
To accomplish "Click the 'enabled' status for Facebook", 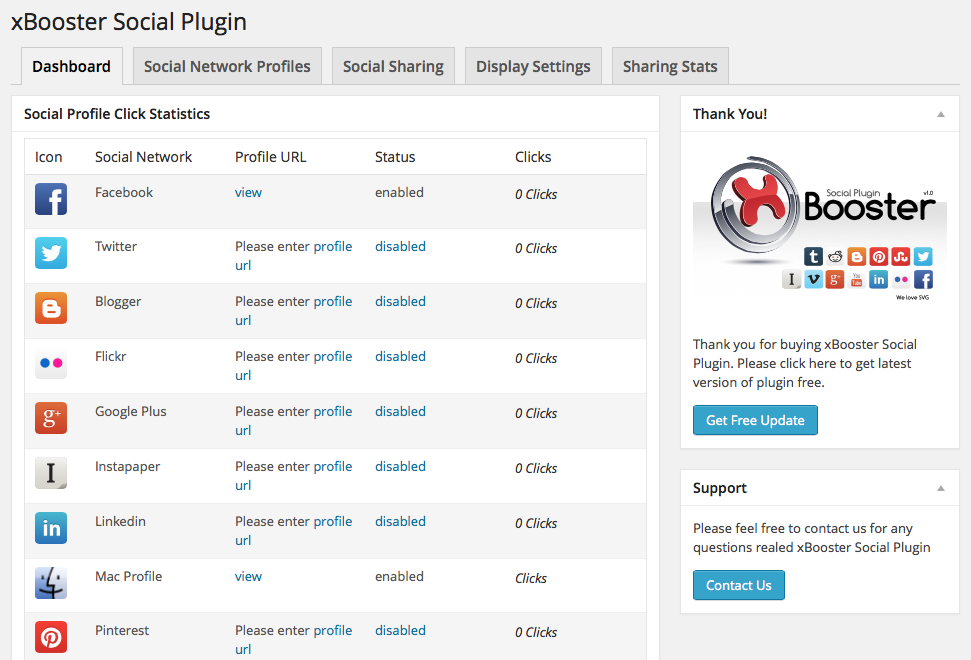I will click(x=399, y=193).
